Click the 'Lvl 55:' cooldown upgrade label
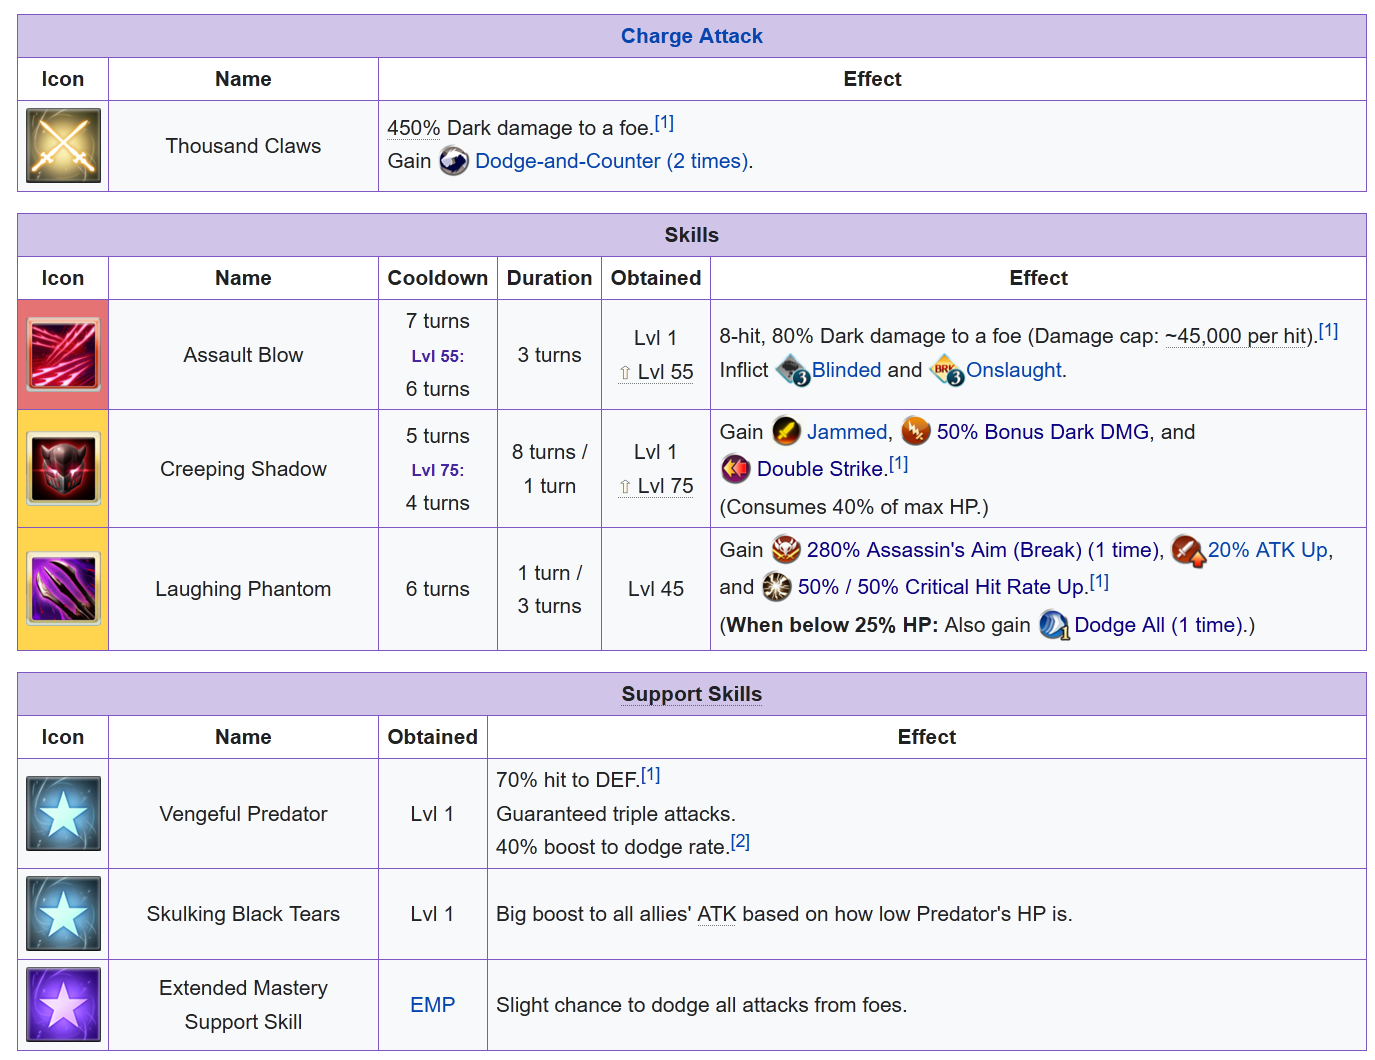The image size is (1375, 1060). click(x=438, y=356)
